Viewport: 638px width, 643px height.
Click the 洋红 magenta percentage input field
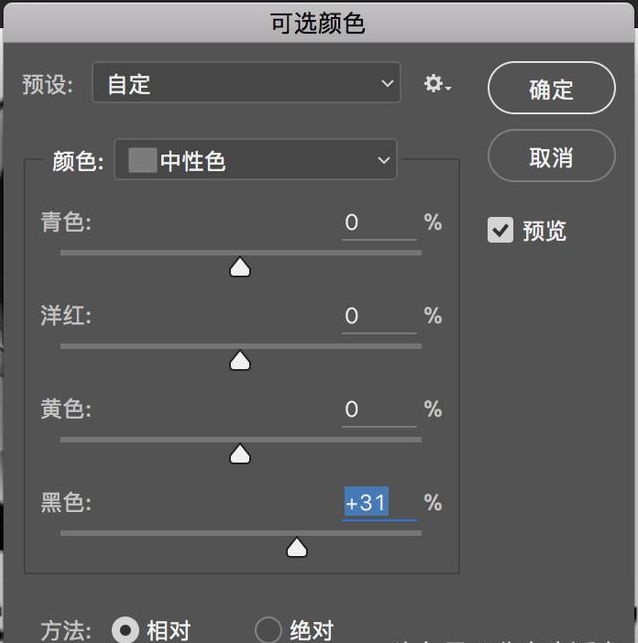378,316
